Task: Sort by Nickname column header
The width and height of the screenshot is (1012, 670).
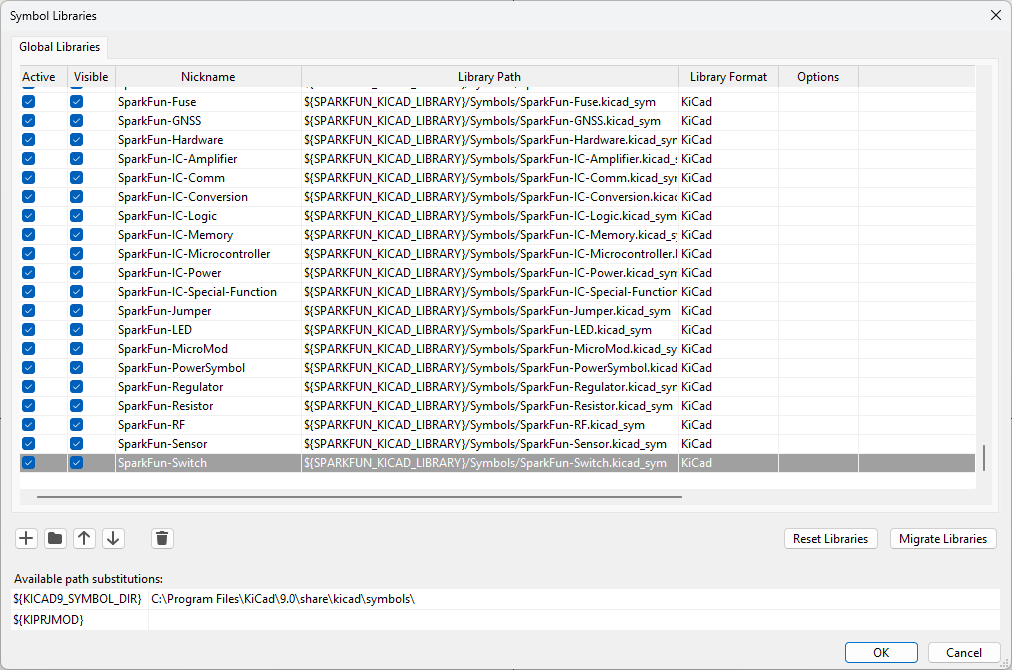Action: [208, 77]
